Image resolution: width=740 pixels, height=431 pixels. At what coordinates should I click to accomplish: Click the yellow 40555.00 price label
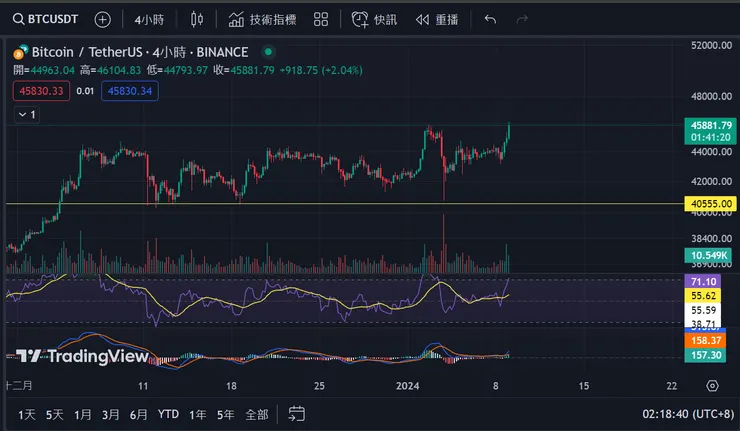(x=710, y=204)
